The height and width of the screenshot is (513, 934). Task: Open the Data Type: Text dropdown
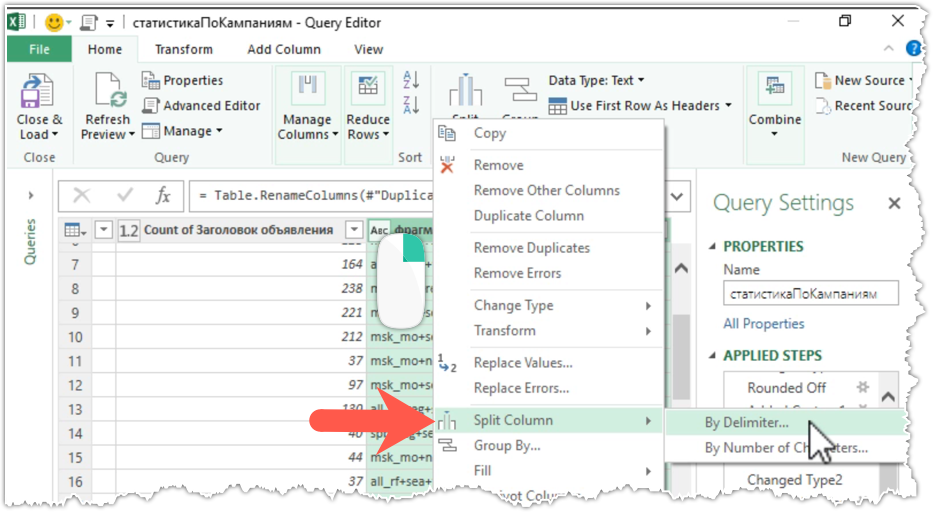596,80
